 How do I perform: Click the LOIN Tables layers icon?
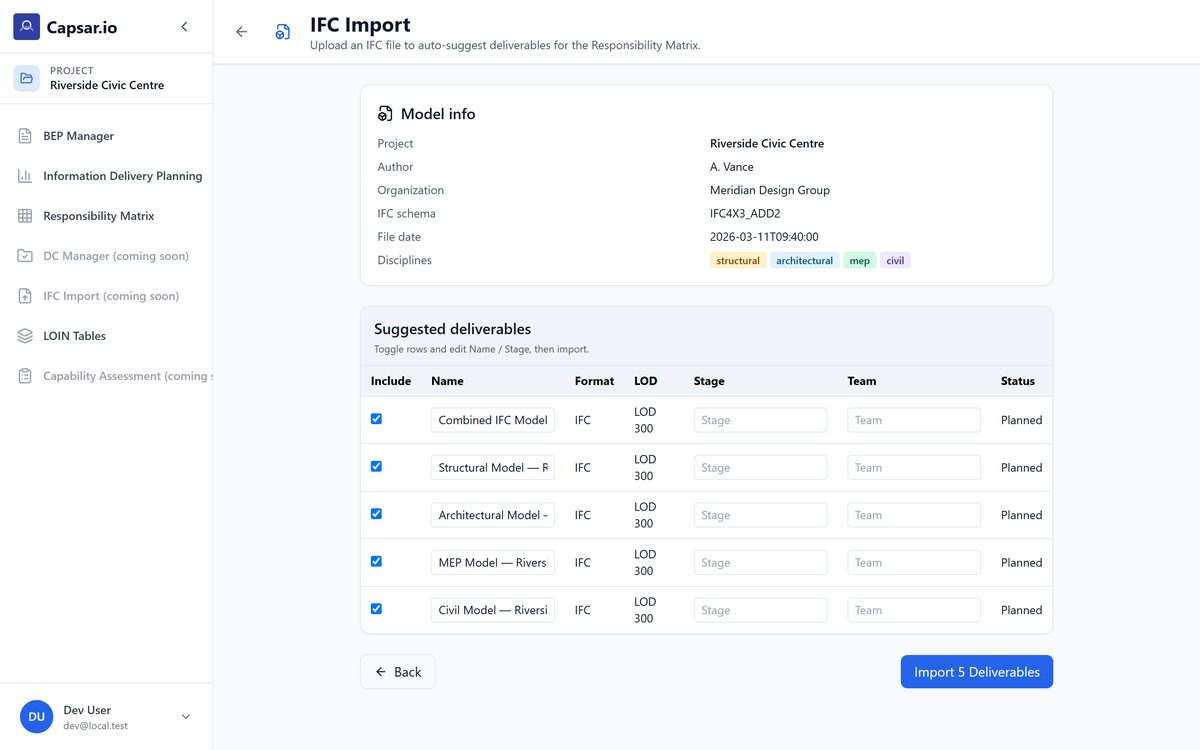pyautogui.click(x=25, y=336)
